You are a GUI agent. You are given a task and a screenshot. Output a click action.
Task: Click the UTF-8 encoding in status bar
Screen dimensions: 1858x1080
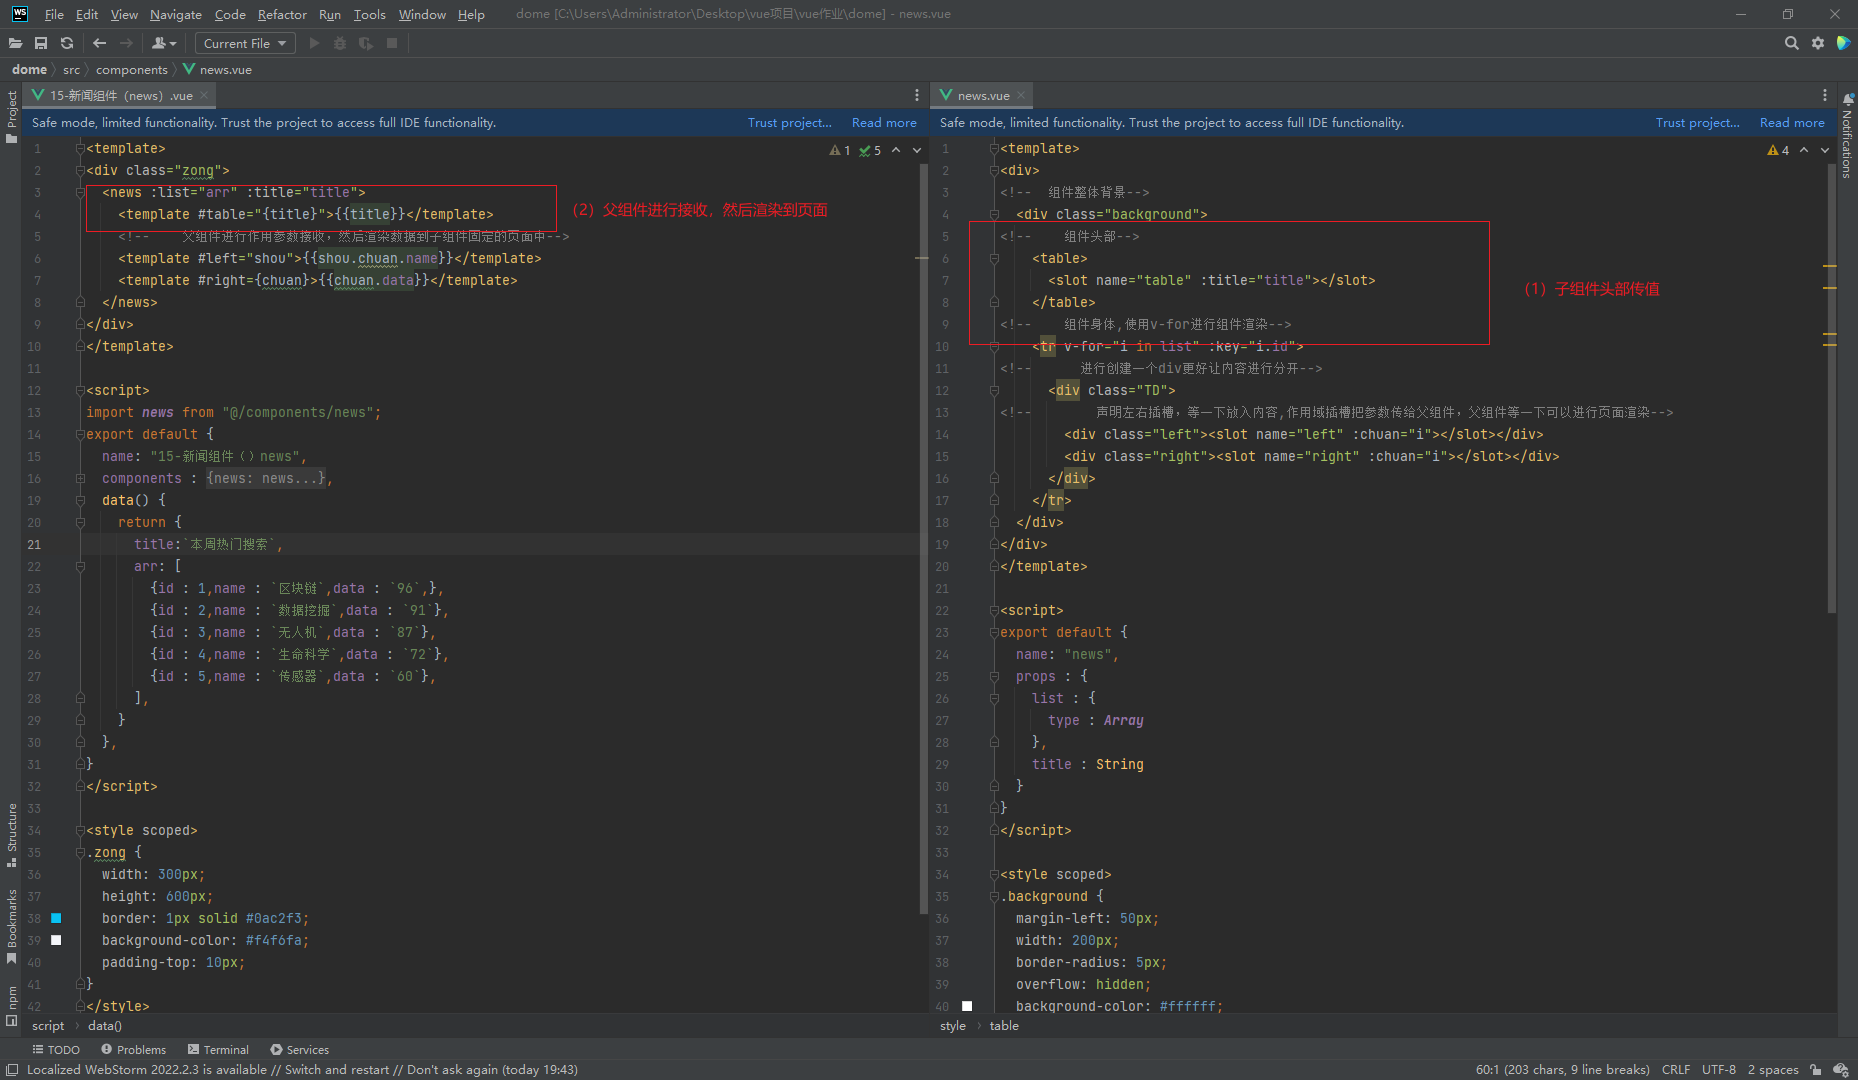[x=1718, y=1069]
